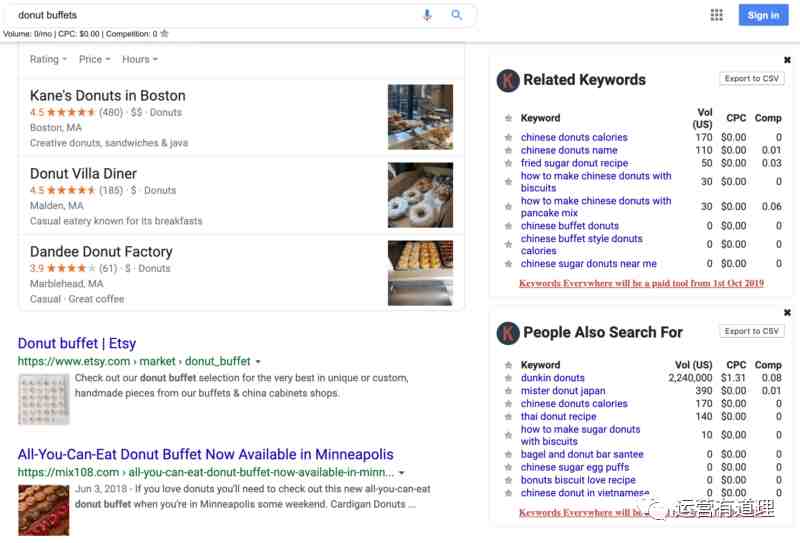Star 'chinese sugar donuts near me' keyword
The height and width of the screenshot is (543, 800).
508,264
